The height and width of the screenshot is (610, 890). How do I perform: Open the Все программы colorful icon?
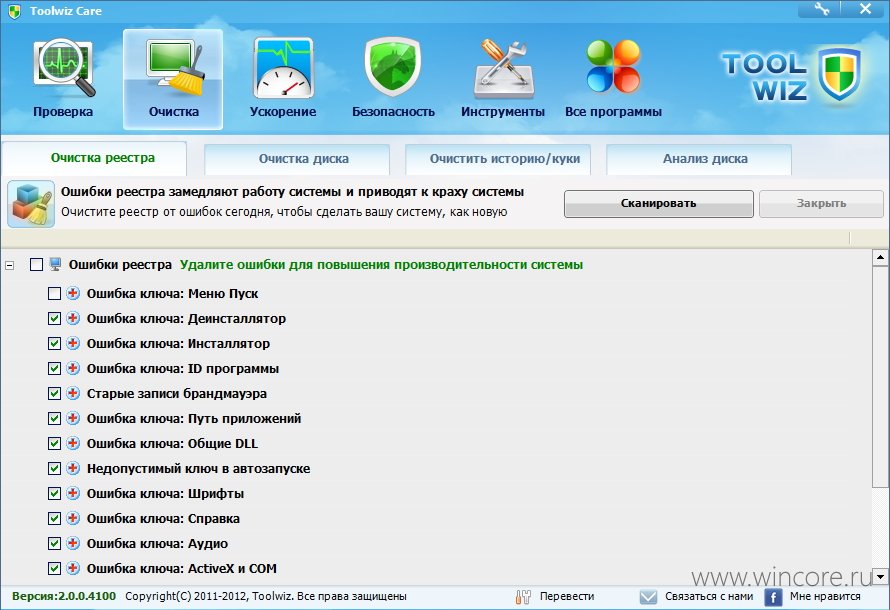(x=614, y=66)
